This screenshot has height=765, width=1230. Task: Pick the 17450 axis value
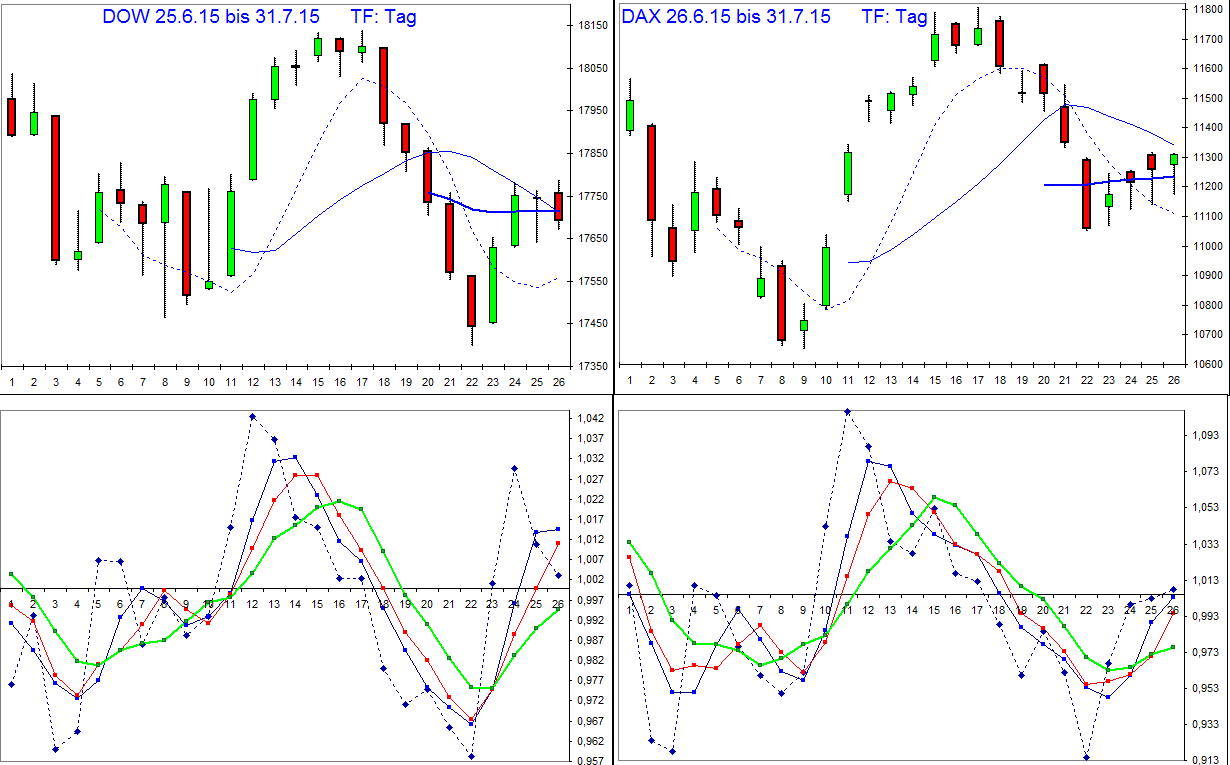[595, 323]
